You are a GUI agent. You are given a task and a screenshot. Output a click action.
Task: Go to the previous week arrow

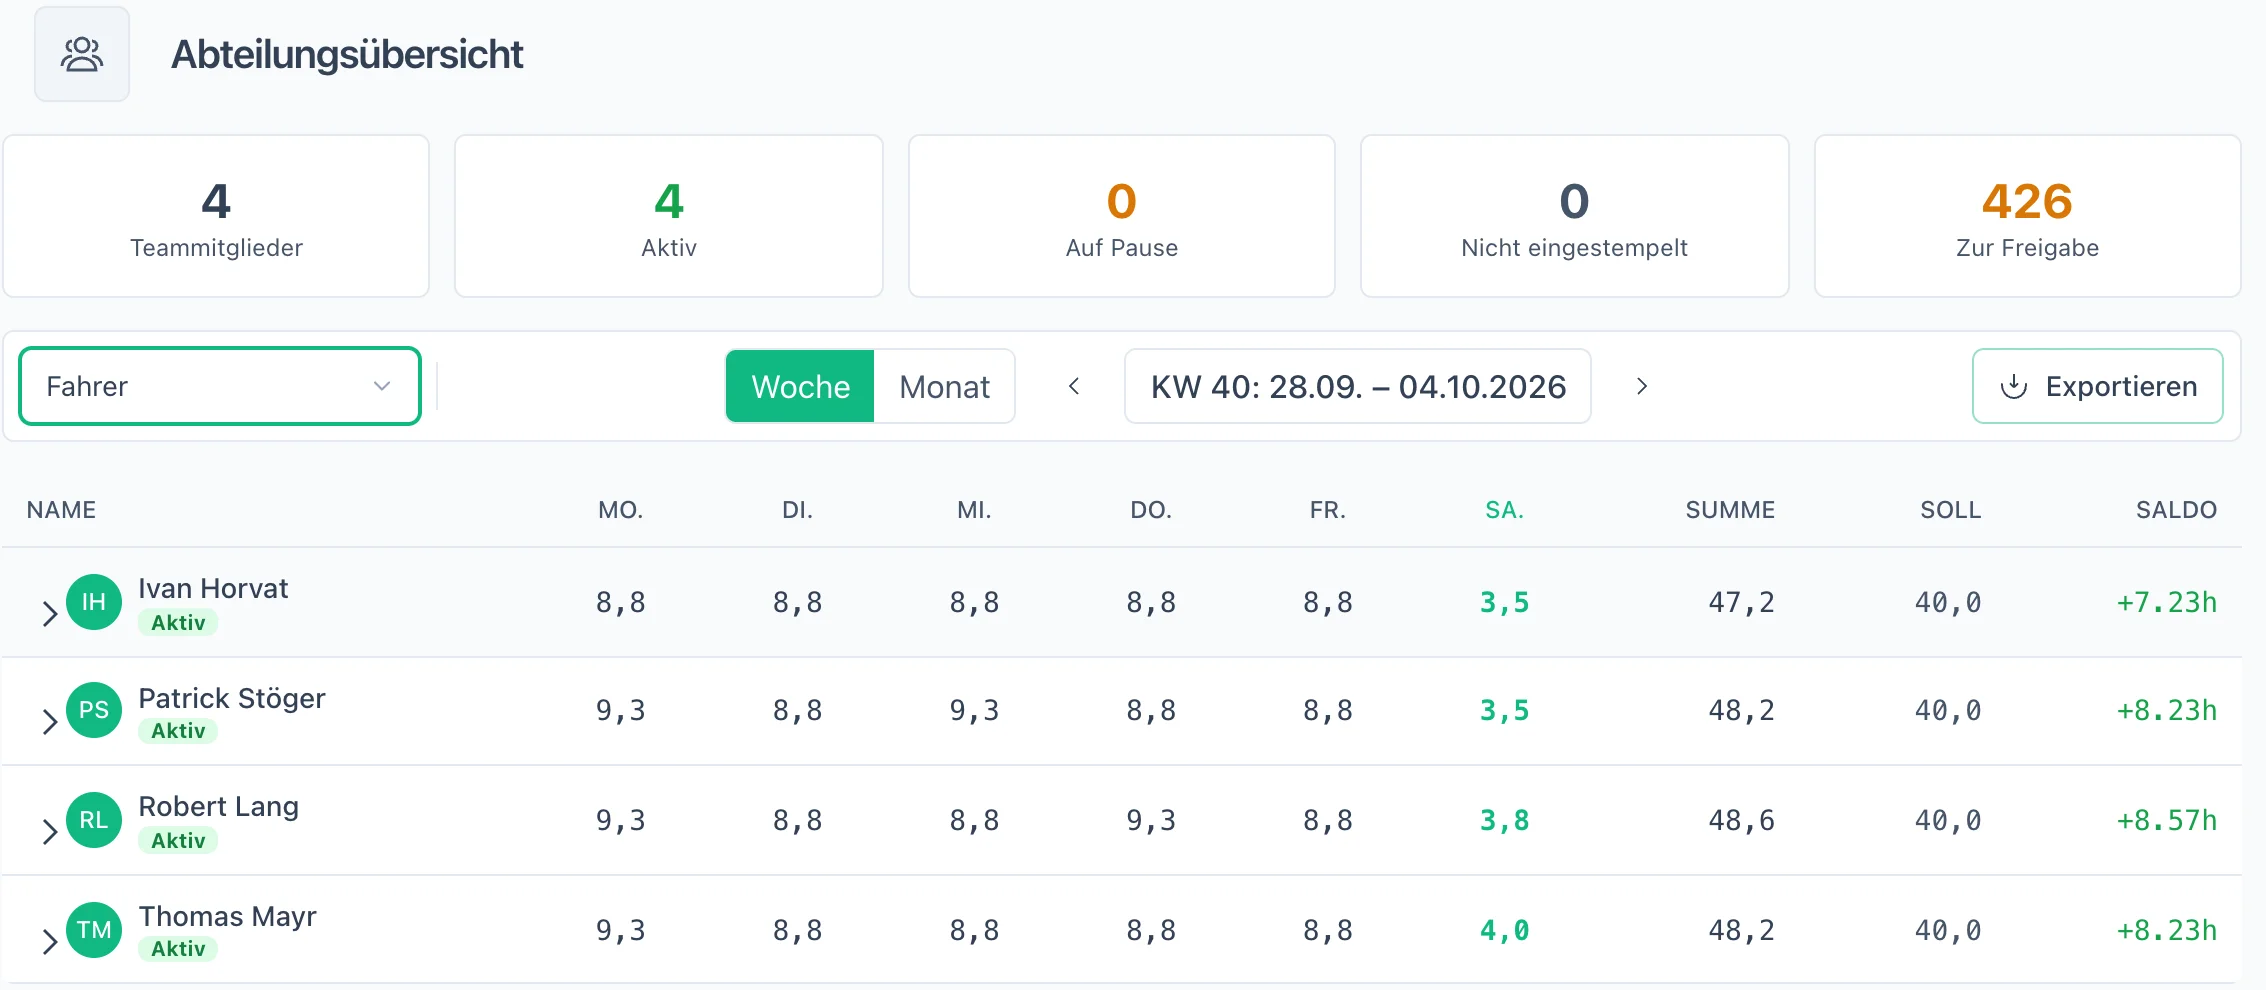coord(1074,386)
